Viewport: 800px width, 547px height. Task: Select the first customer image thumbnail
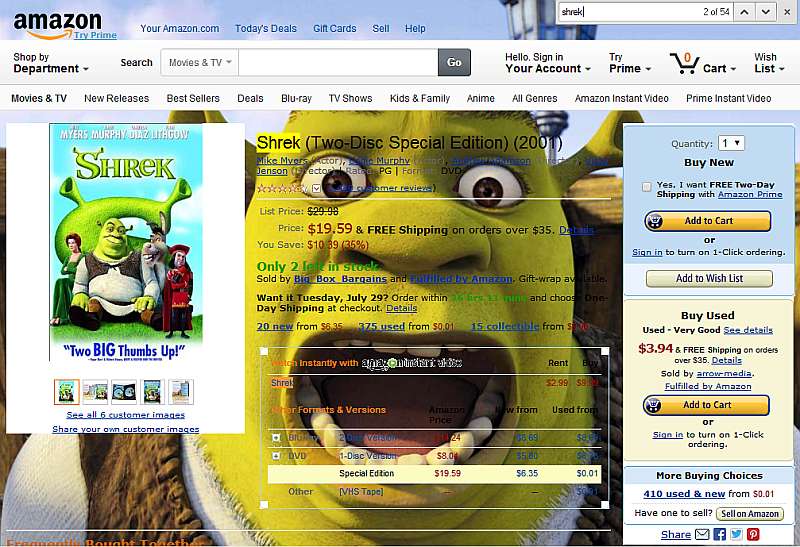[x=67, y=392]
